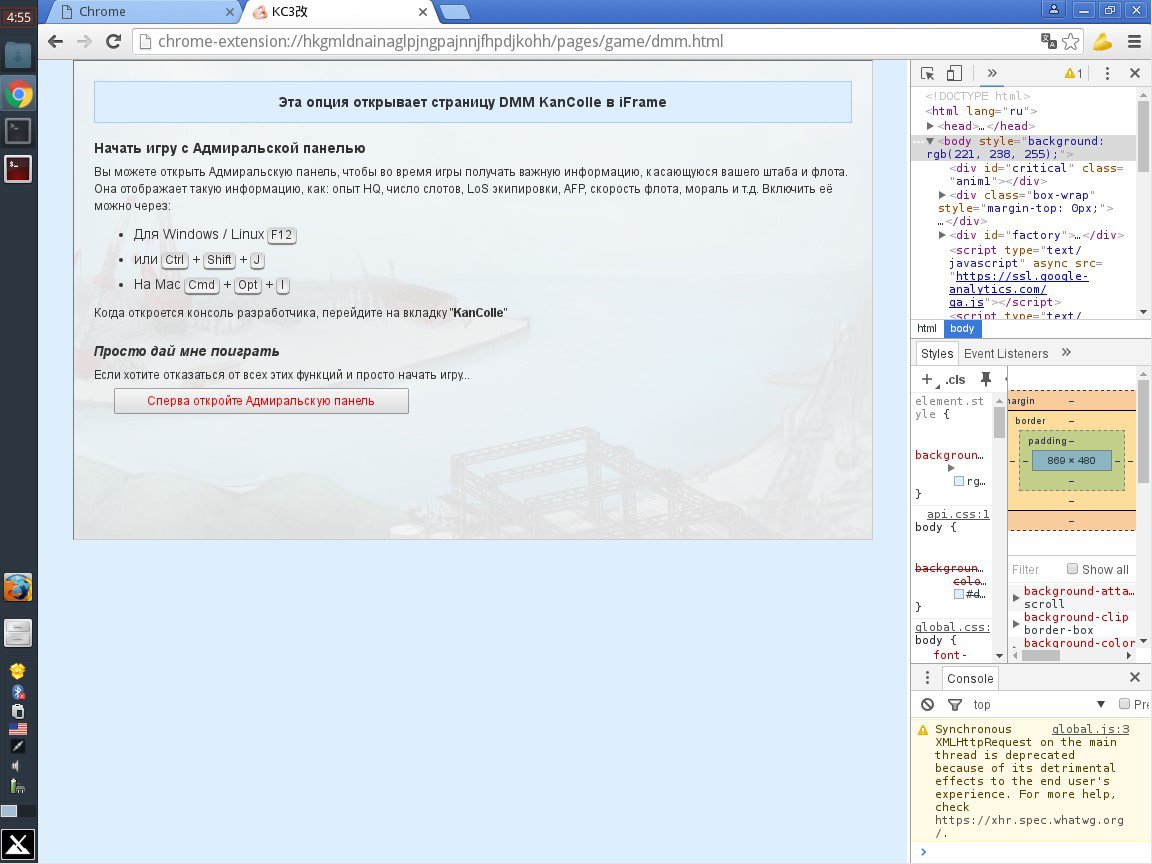Image resolution: width=1152 pixels, height=864 pixels.
Task: Click the Сперва откройте Адмиральскую панель button
Action: (261, 400)
